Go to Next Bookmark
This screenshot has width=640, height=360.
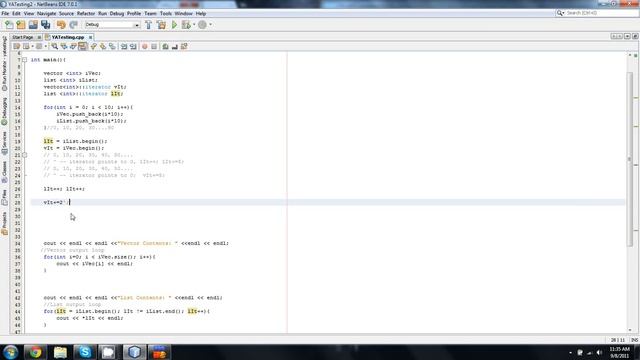coord(103,47)
